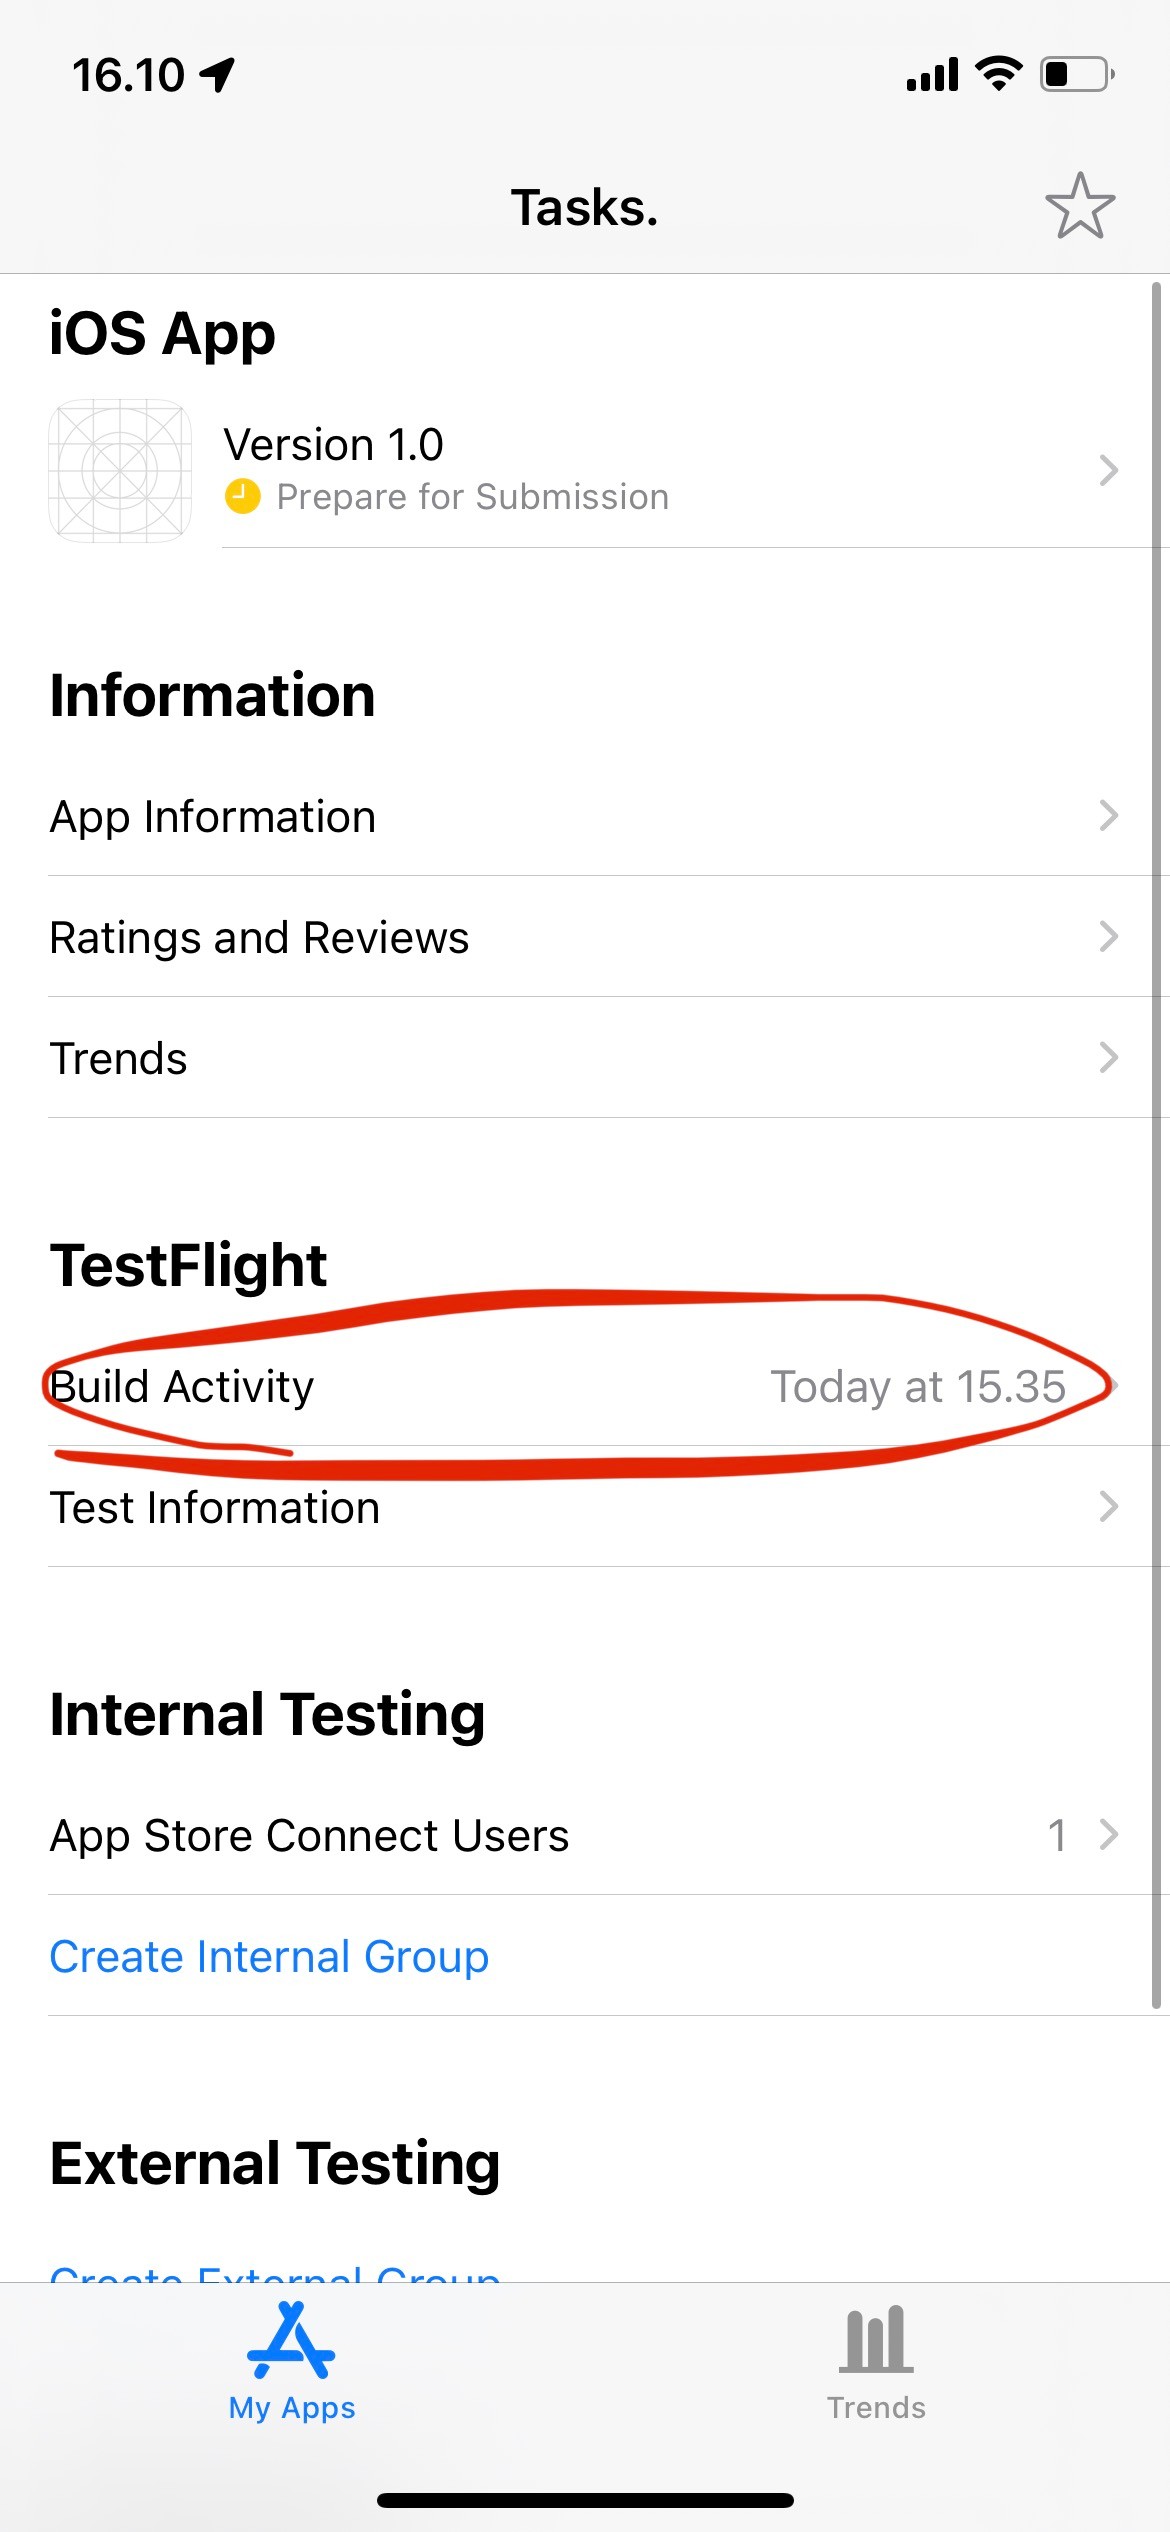The width and height of the screenshot is (1170, 2532).
Task: Tap the Wi-Fi status icon
Action: tap(998, 74)
